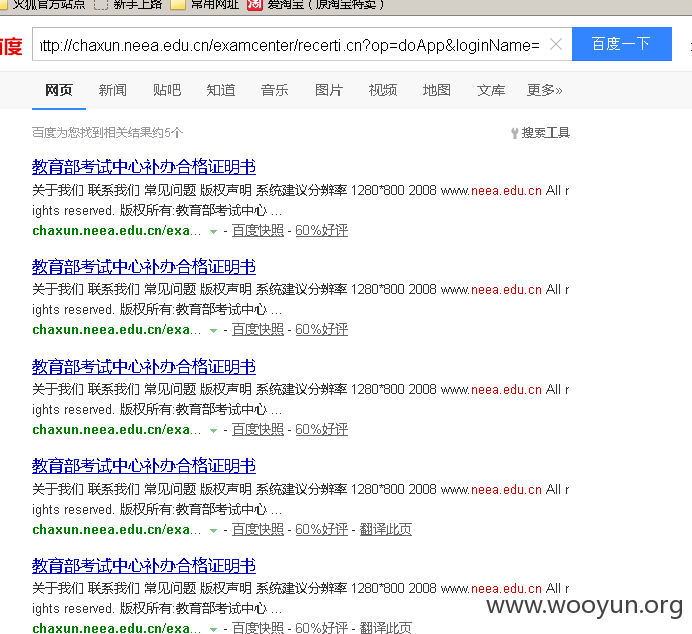Viewport: 692px width, 634px height.
Task: Clear the search box with the X icon
Action: pos(556,44)
